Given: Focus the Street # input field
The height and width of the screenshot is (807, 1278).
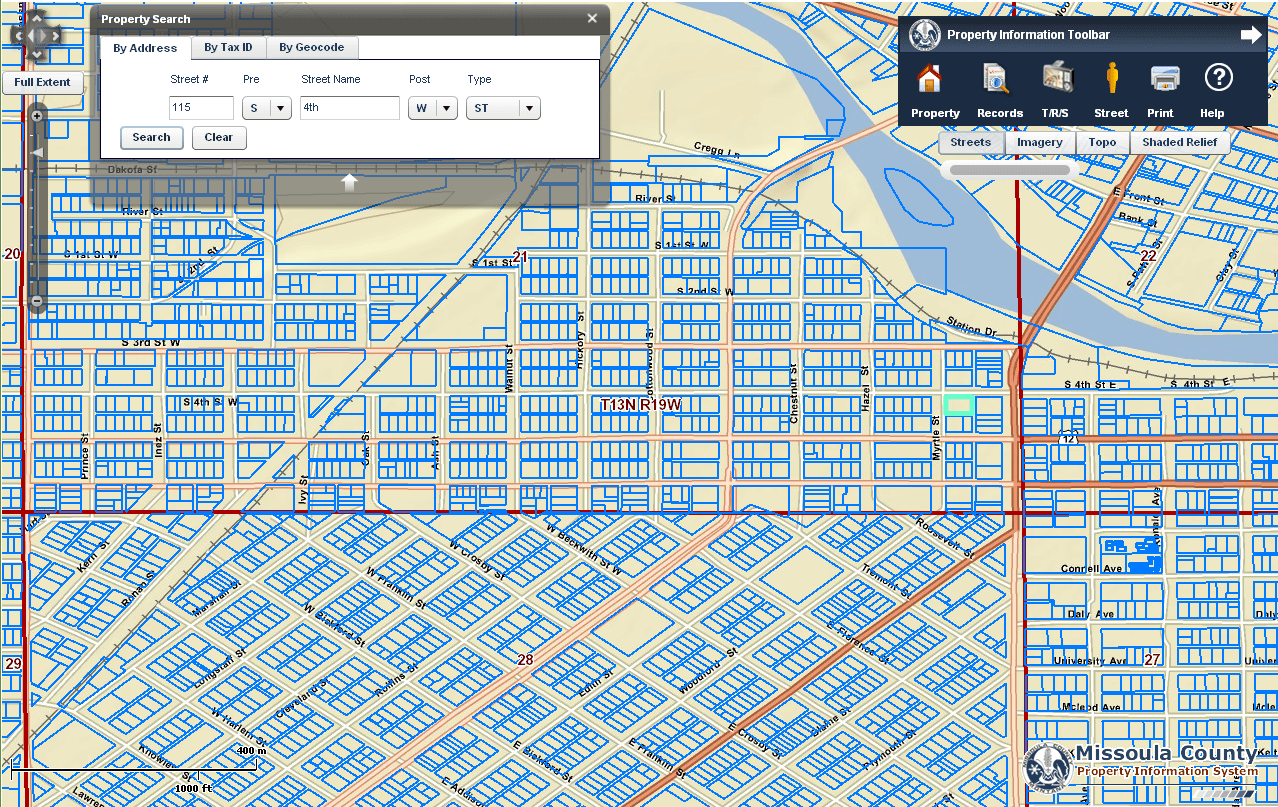Looking at the screenshot, I should point(201,108).
